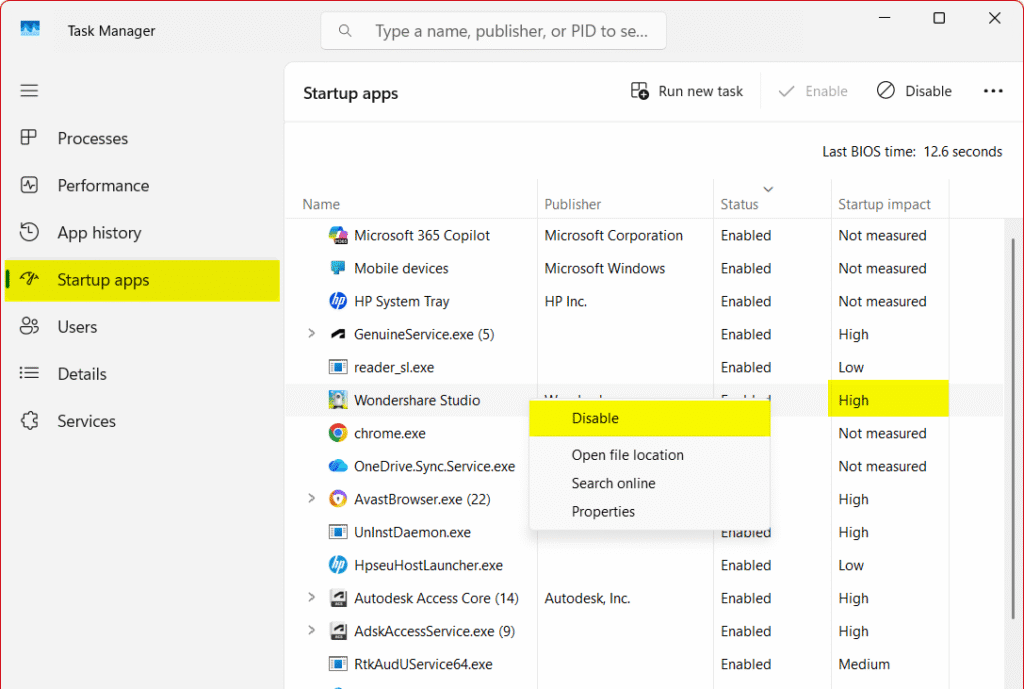Open the Users page
Image resolution: width=1024 pixels, height=689 pixels.
pyautogui.click(x=142, y=326)
